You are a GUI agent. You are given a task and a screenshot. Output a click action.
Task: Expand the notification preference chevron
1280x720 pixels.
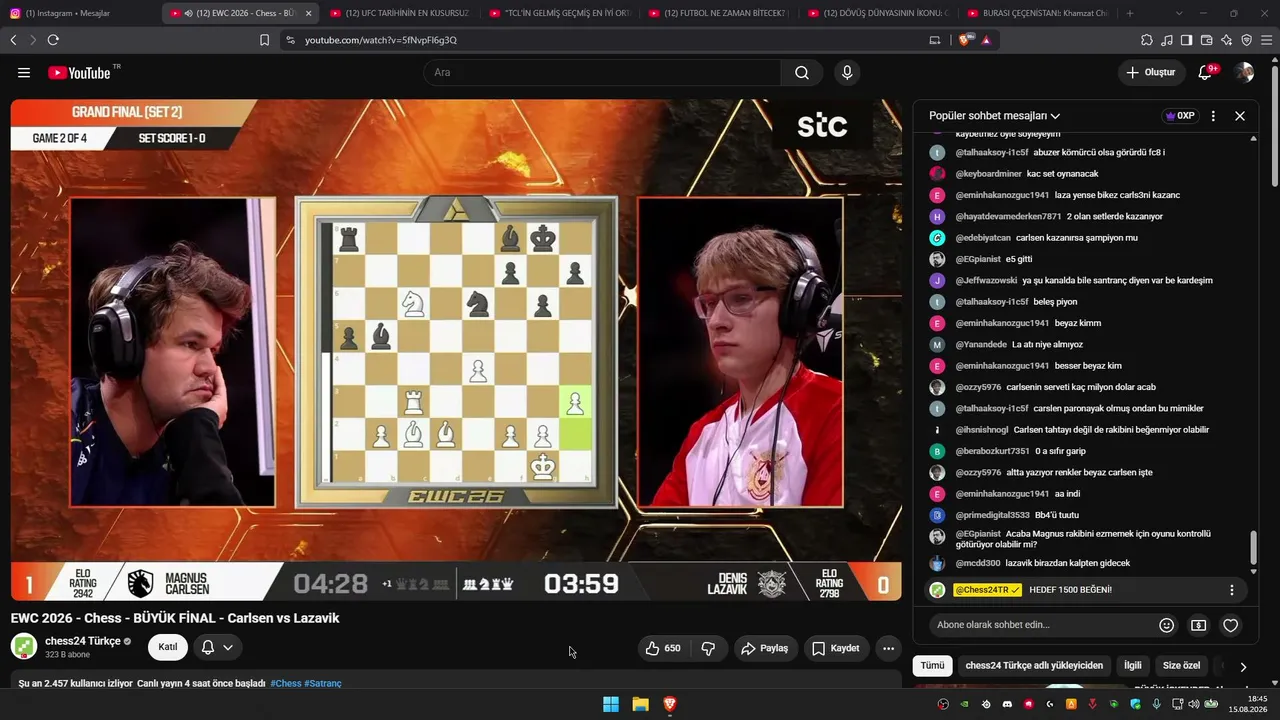pos(228,647)
